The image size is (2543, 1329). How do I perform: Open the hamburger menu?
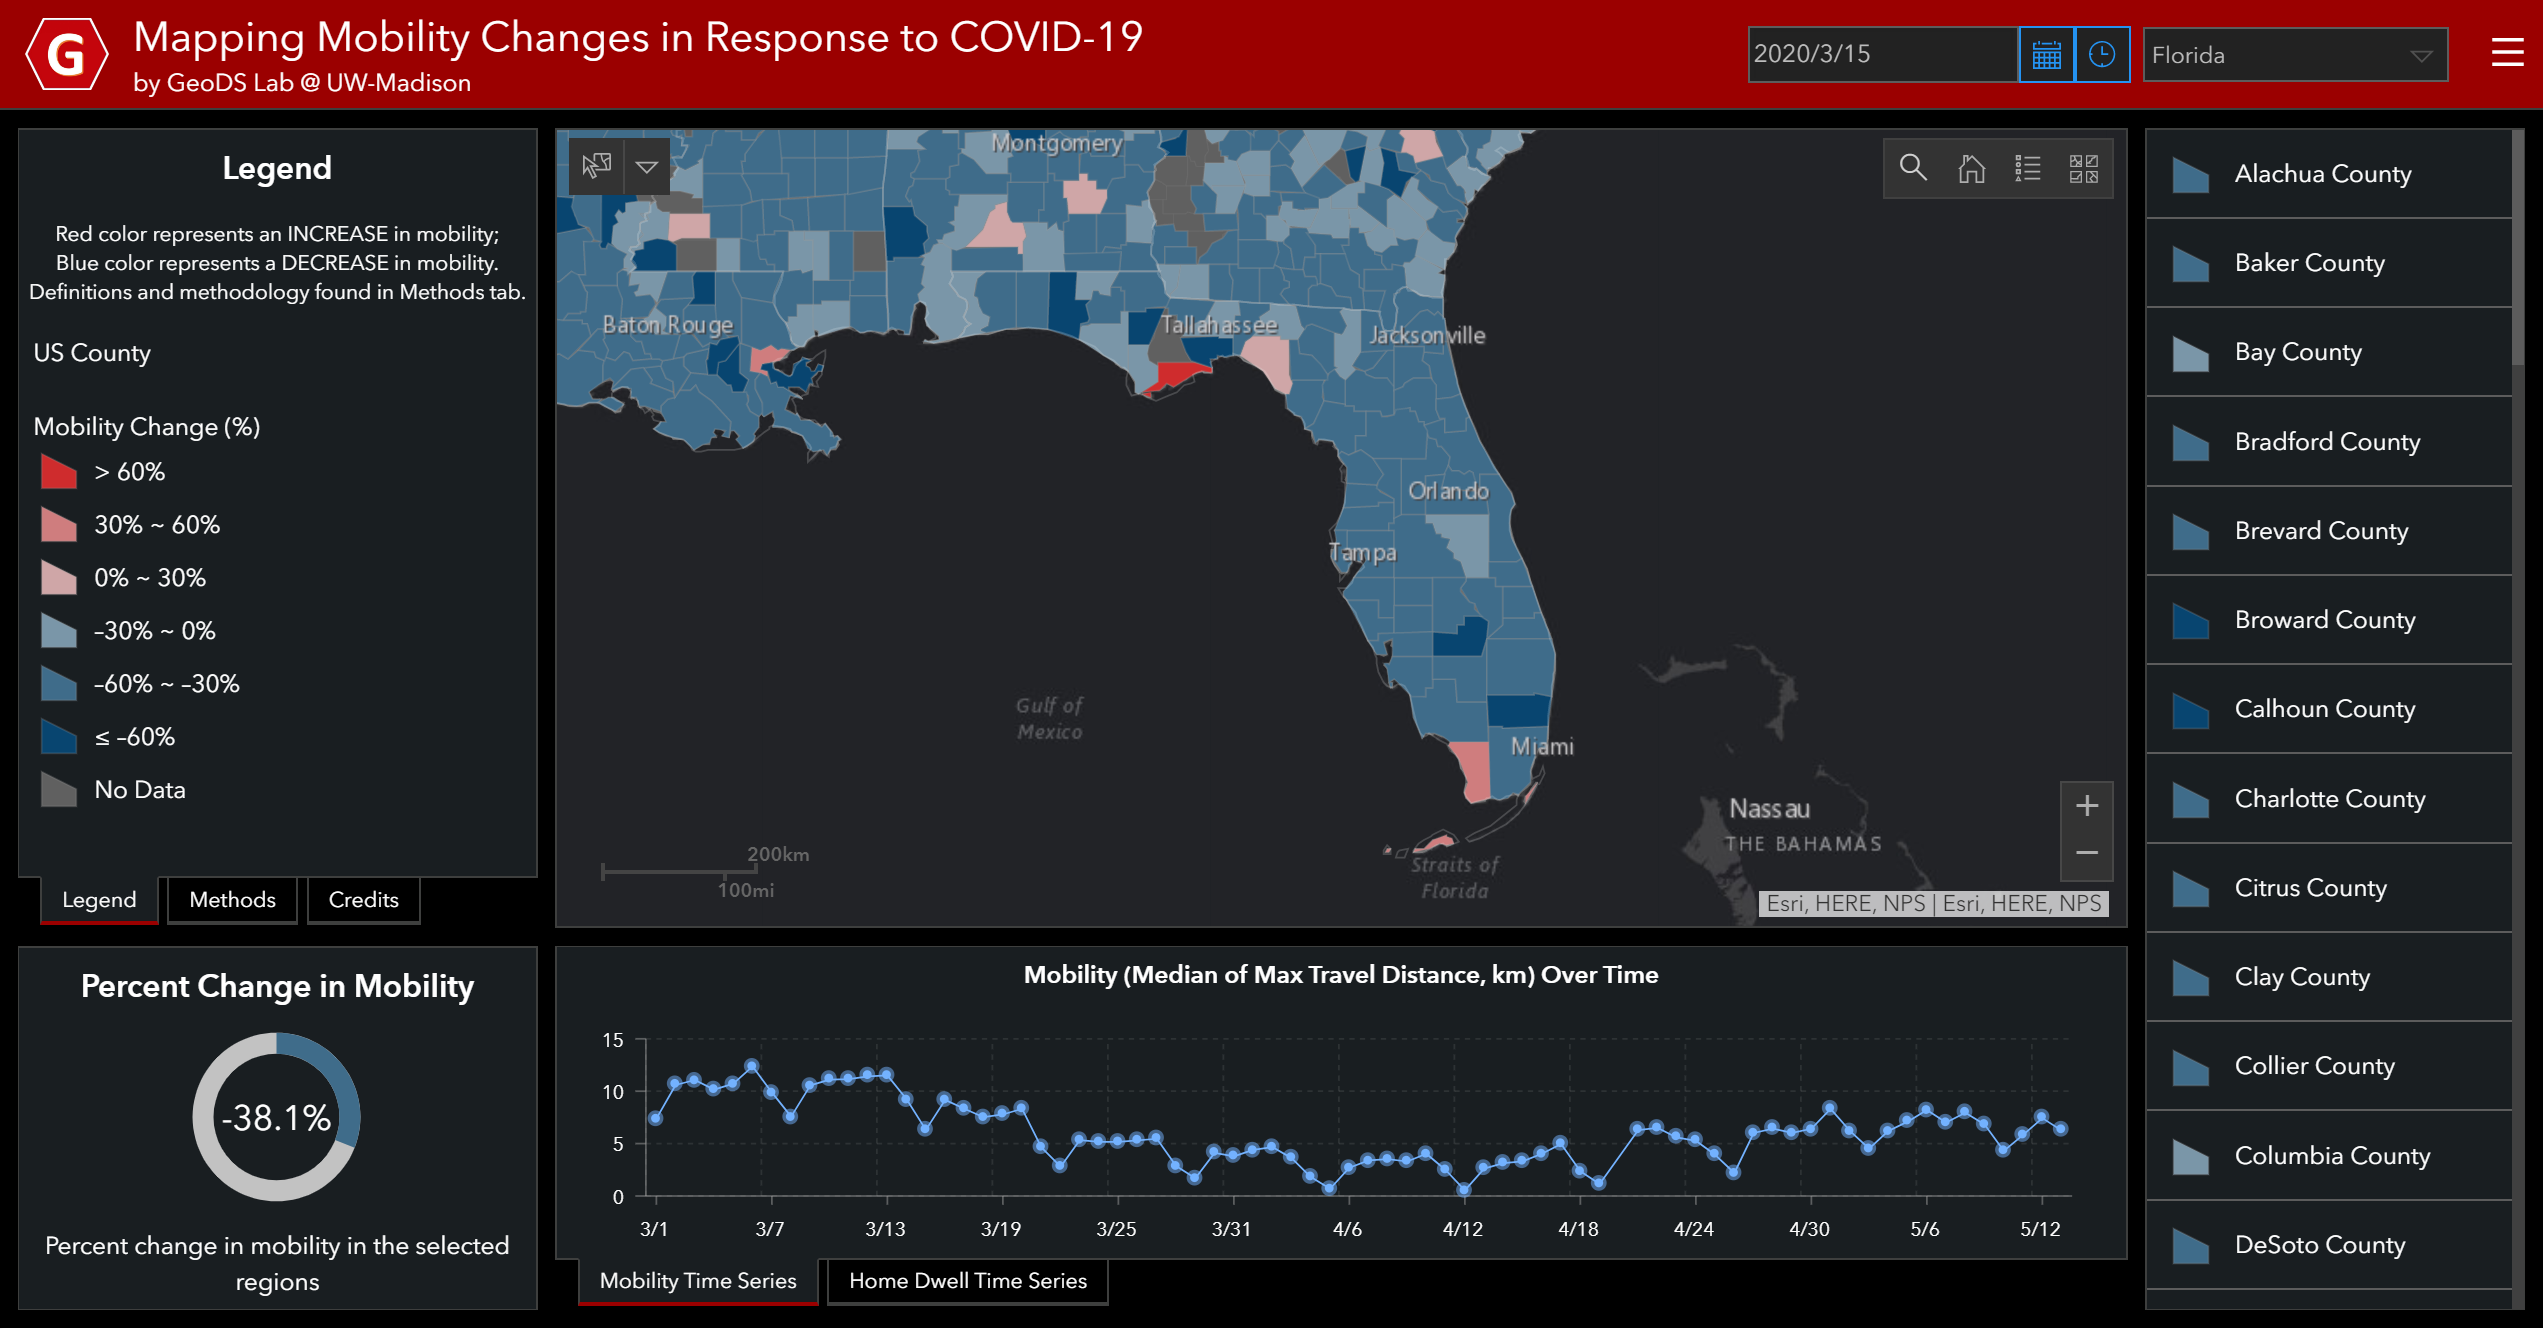2506,53
